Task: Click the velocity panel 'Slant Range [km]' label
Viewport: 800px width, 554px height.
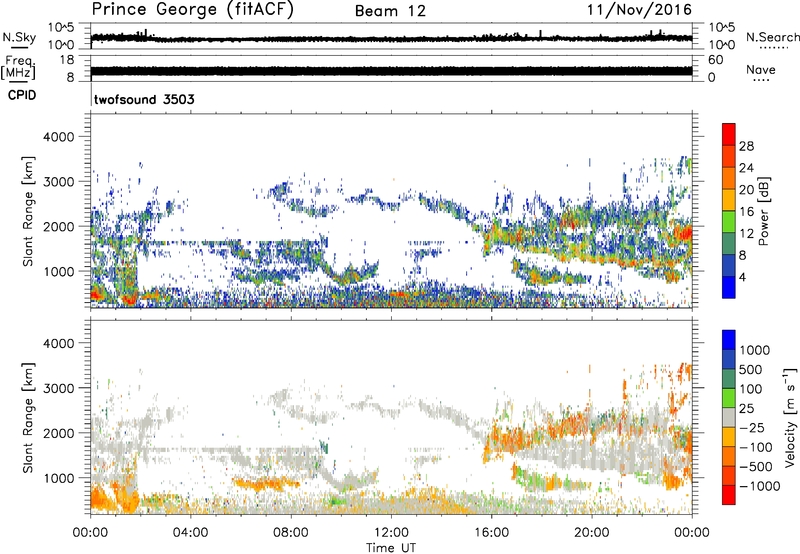Action: pyautogui.click(x=28, y=417)
